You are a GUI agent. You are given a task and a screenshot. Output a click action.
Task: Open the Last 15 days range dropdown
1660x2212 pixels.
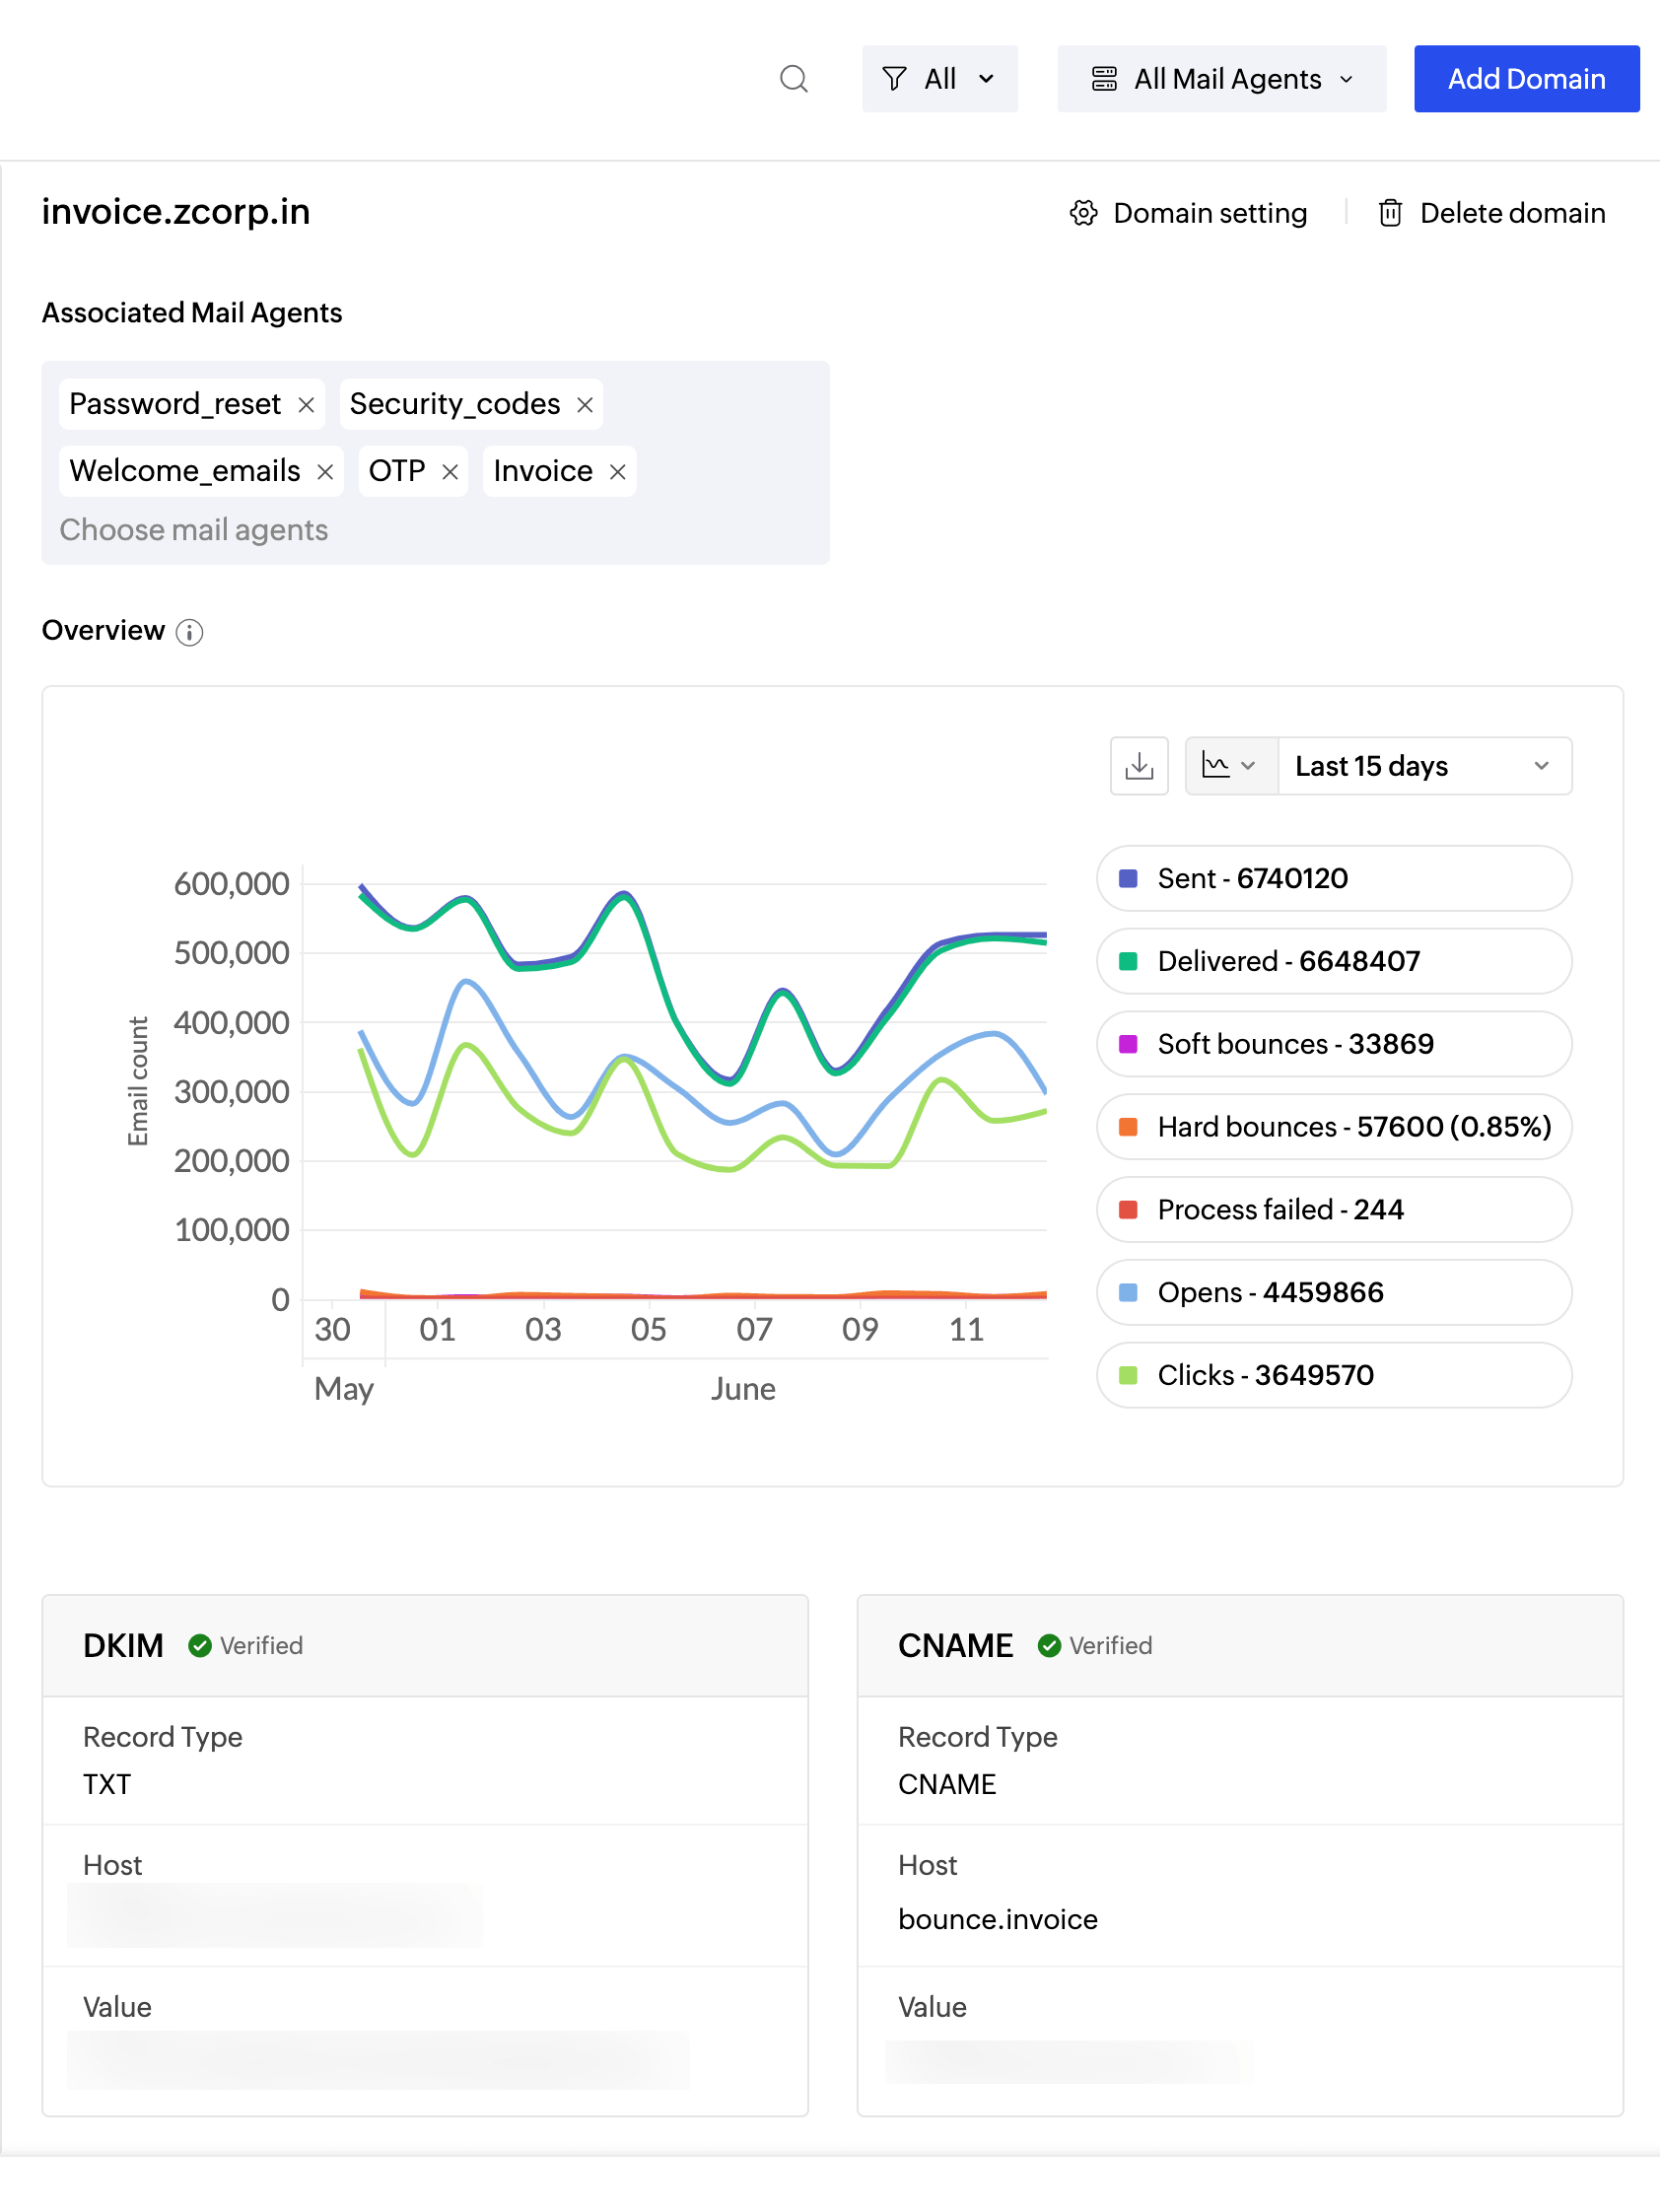coord(1423,766)
